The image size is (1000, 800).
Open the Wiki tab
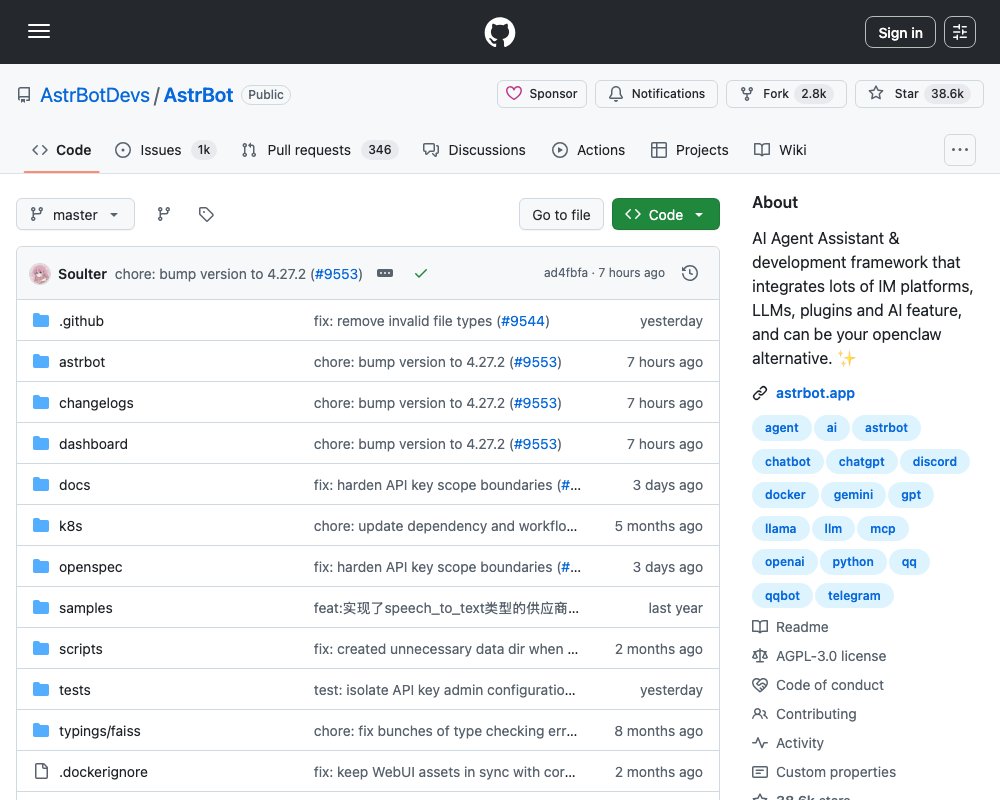coord(780,150)
